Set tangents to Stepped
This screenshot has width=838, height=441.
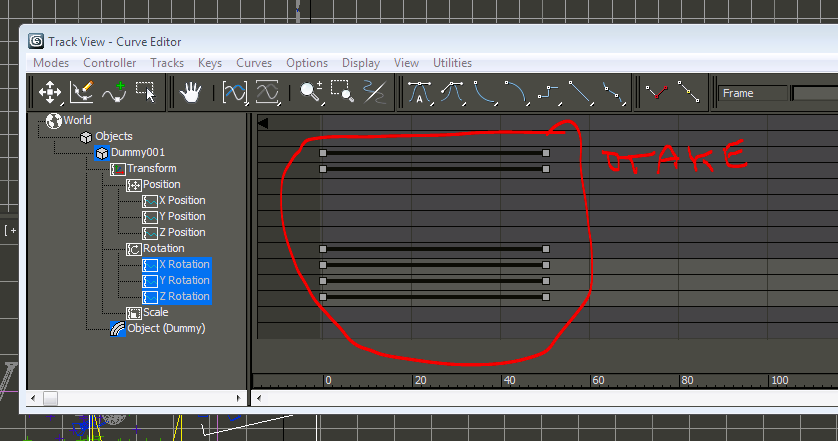tap(548, 92)
